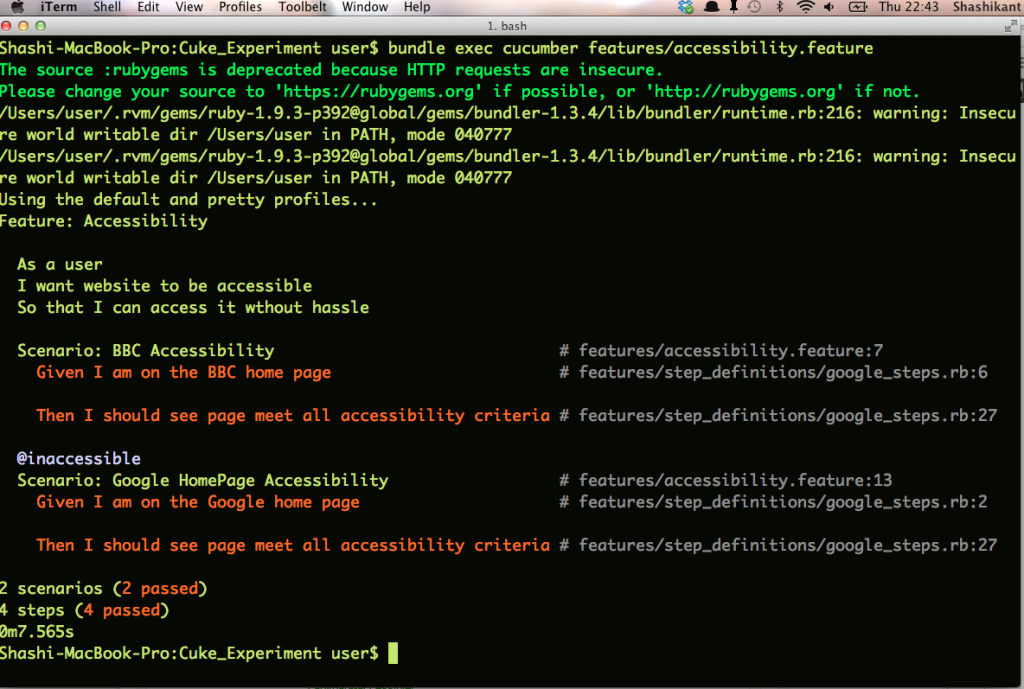Screen dimensions: 1024x689
Task: Click the 'google_steps.rb:2' file reference
Action: point(906,502)
